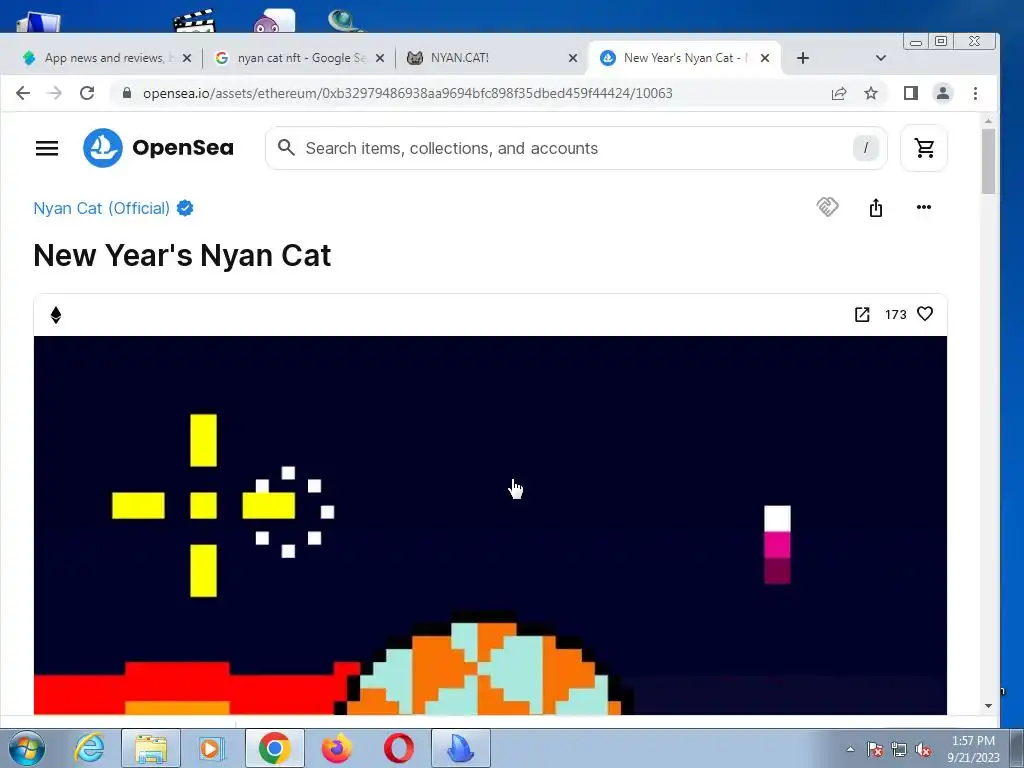
Task: Click the verified badge beside Nyan Cat (Official)
Action: 185,208
